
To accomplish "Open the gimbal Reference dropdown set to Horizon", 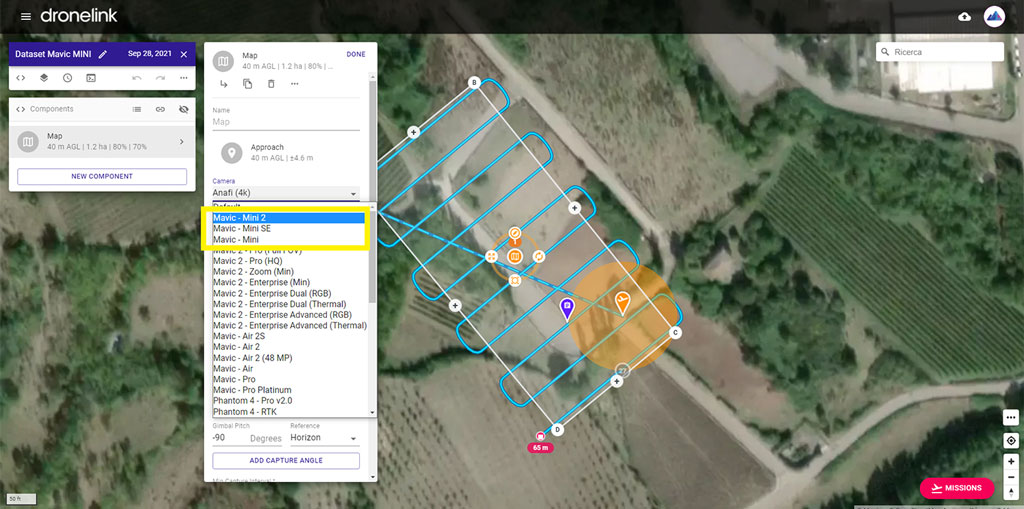I will pos(324,438).
